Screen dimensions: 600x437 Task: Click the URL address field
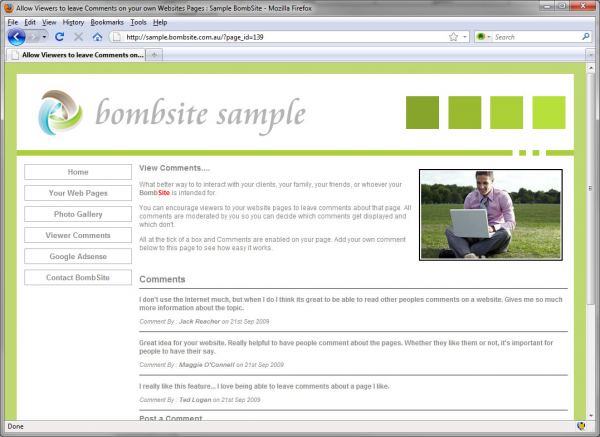click(x=285, y=37)
